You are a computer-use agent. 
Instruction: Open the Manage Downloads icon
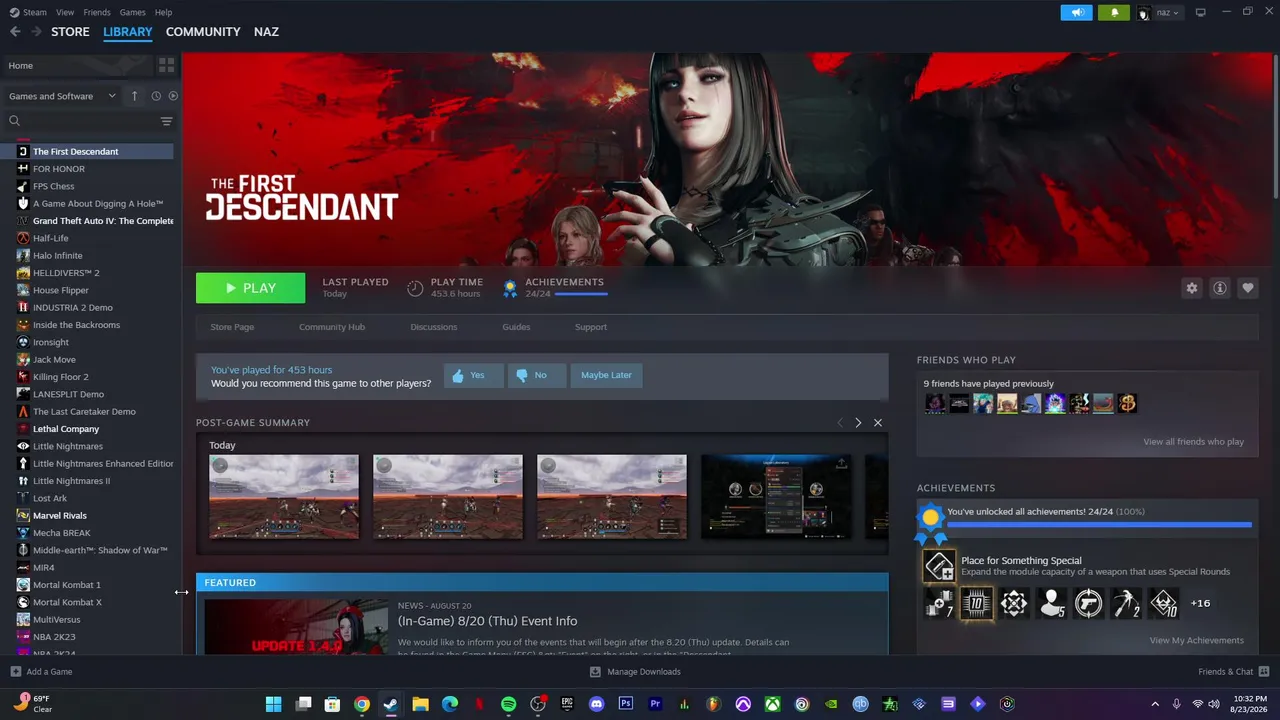[x=595, y=672]
